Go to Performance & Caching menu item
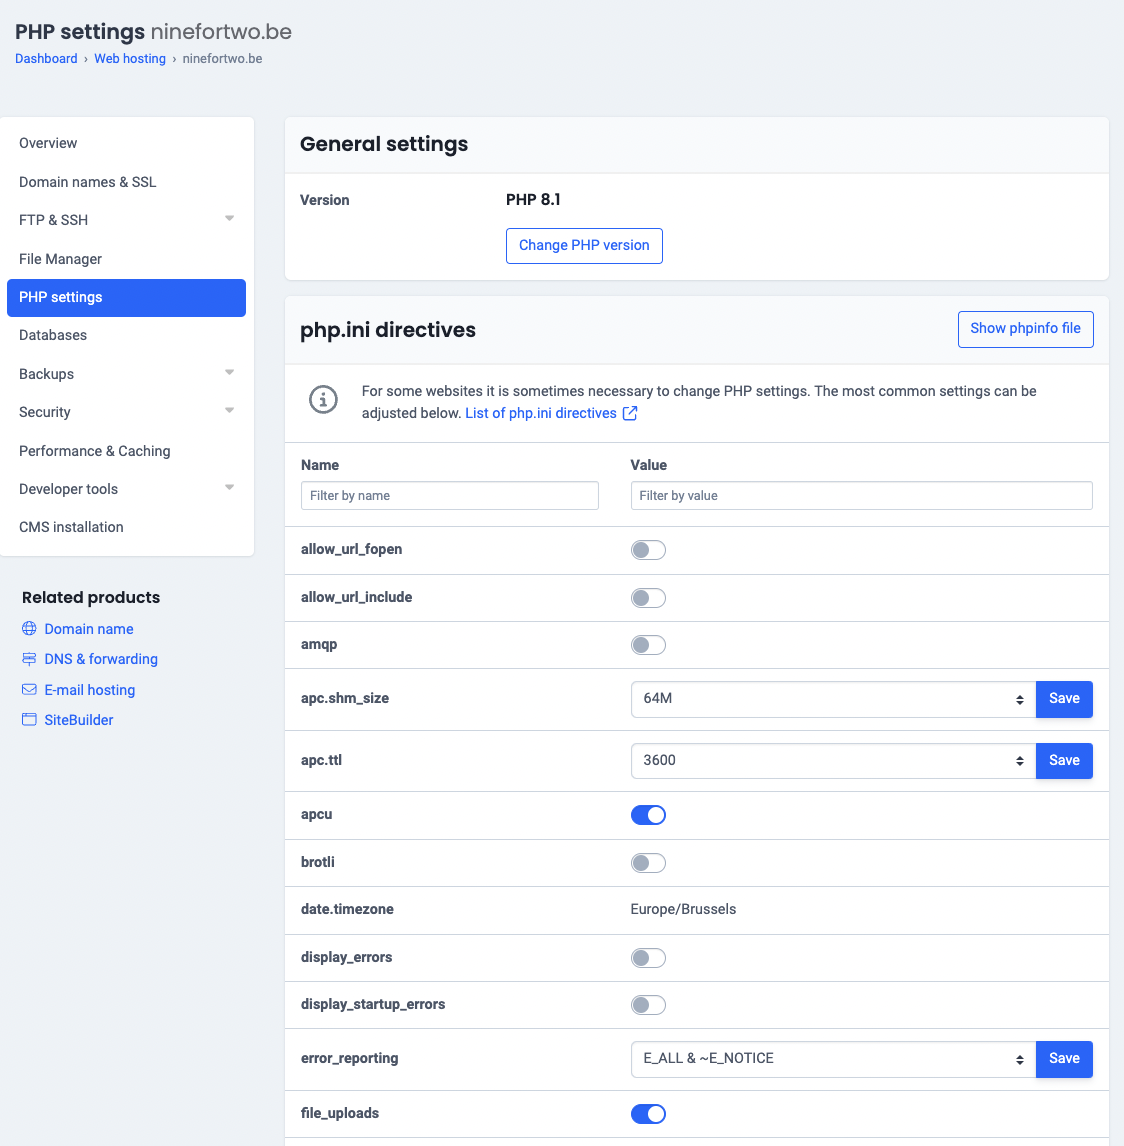 tap(95, 451)
